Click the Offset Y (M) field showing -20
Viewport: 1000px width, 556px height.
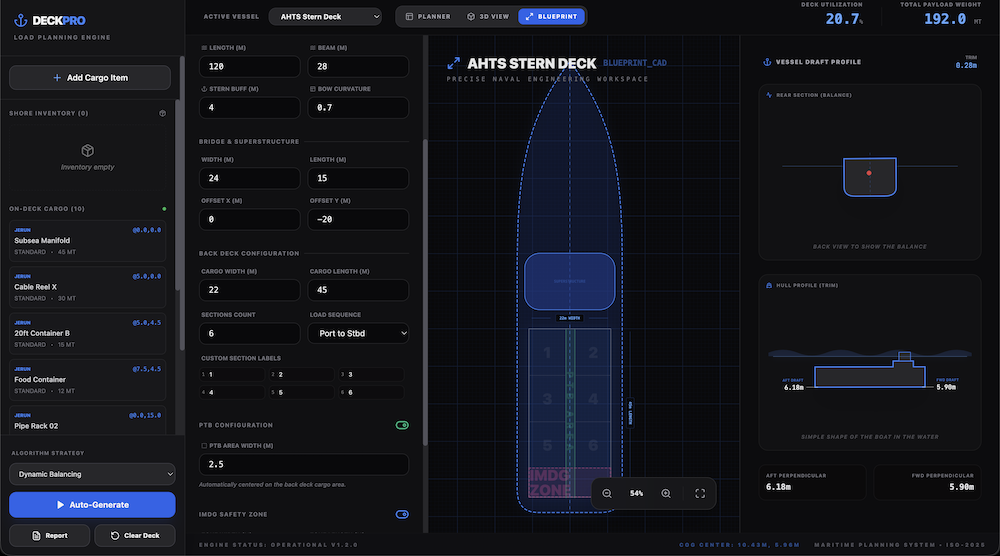point(358,219)
